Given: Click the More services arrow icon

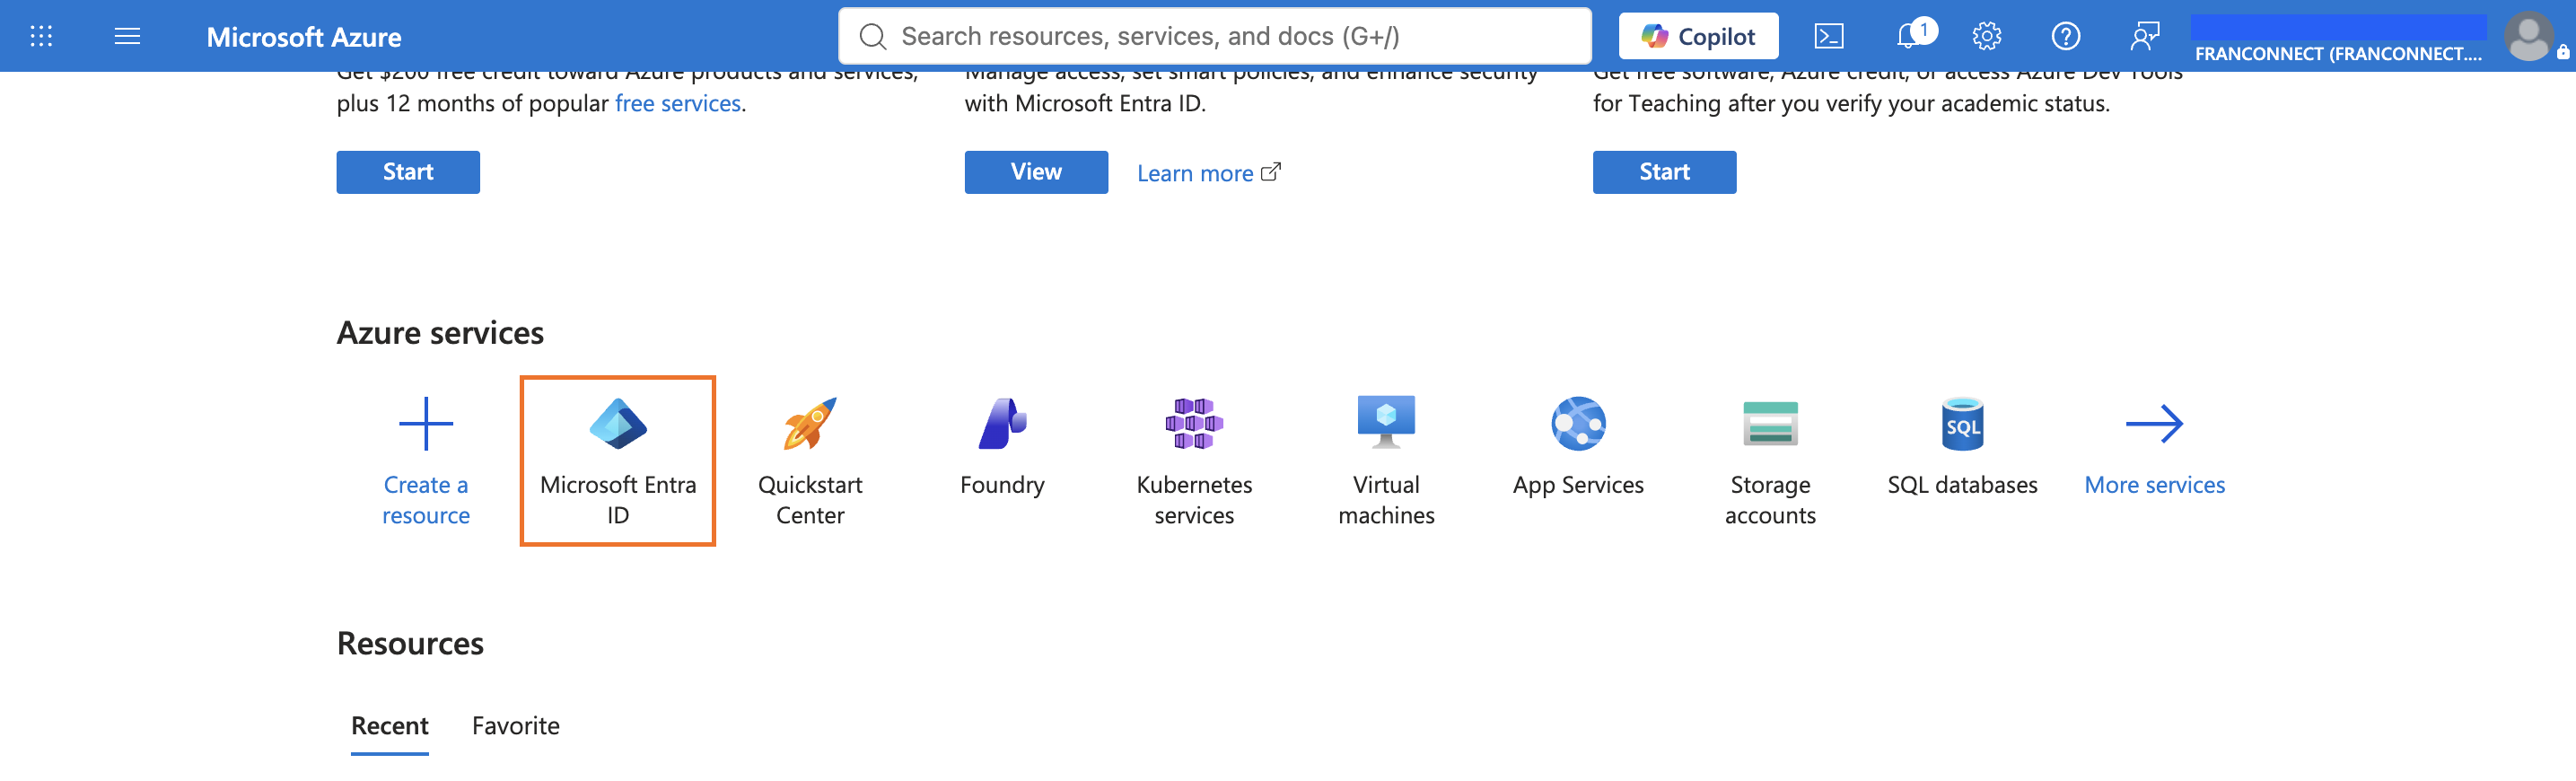Looking at the screenshot, I should [x=2154, y=424].
